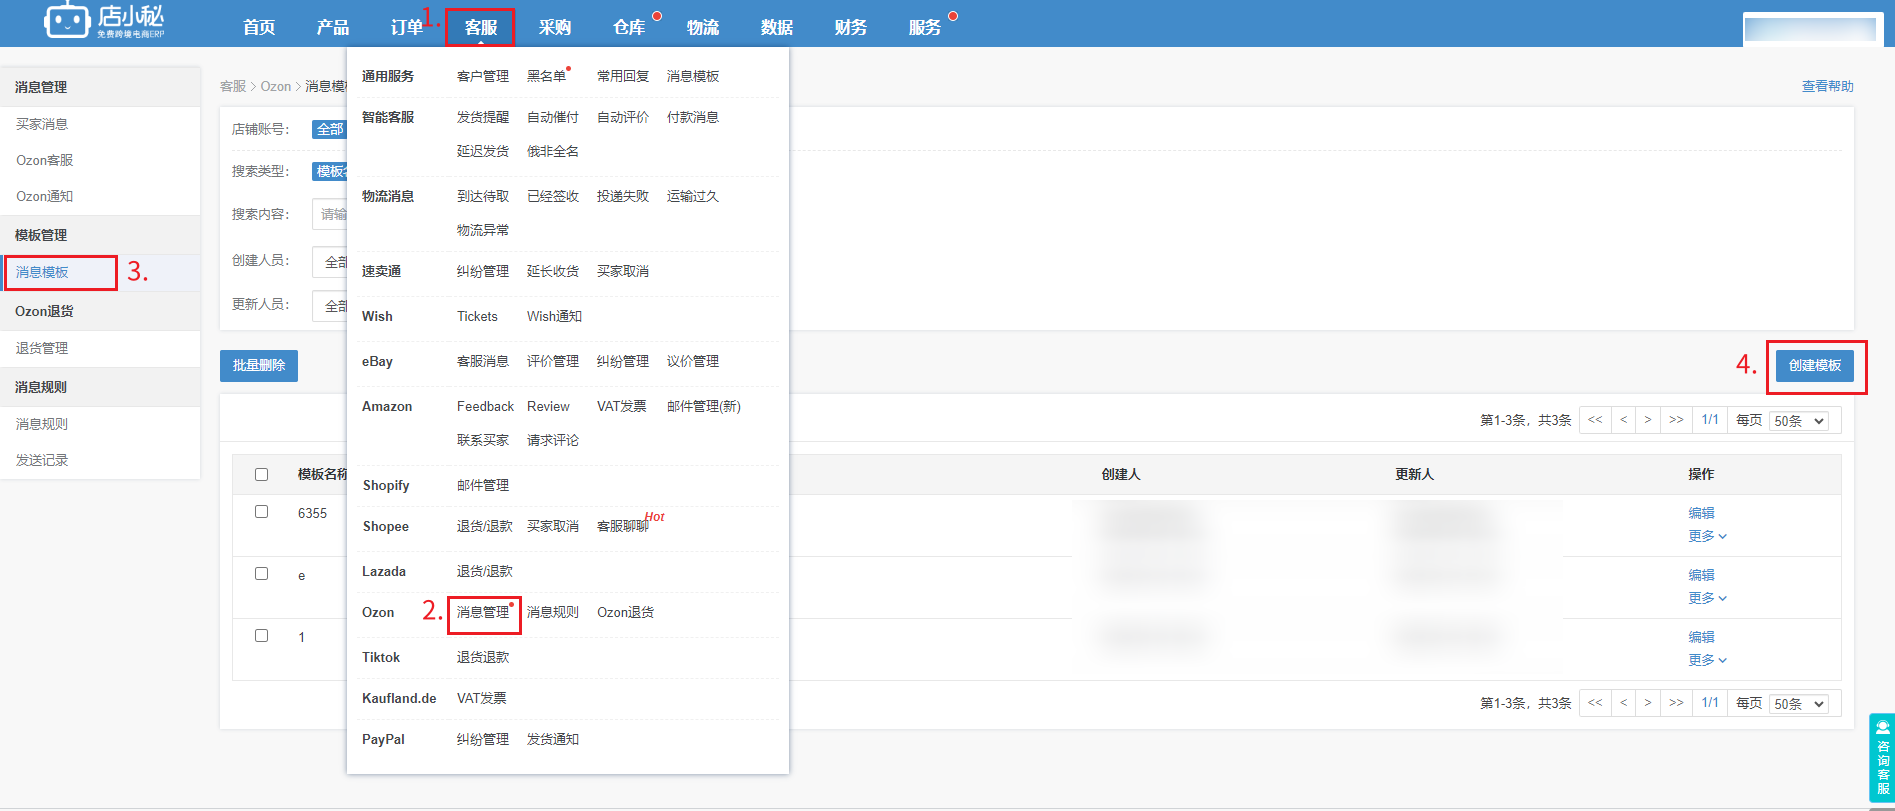Choose 发货通知 under PayPal
The image size is (1895, 811).
click(x=553, y=739)
